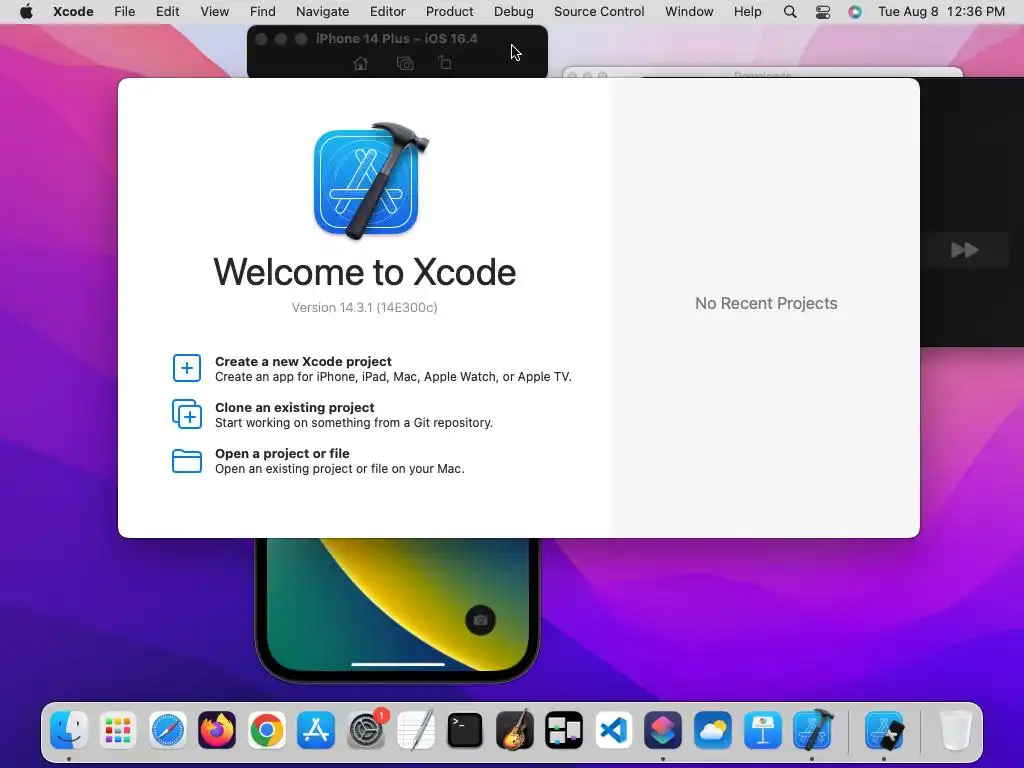Viewport: 1024px width, 768px height.
Task: Open the Window menu
Action: pyautogui.click(x=689, y=11)
